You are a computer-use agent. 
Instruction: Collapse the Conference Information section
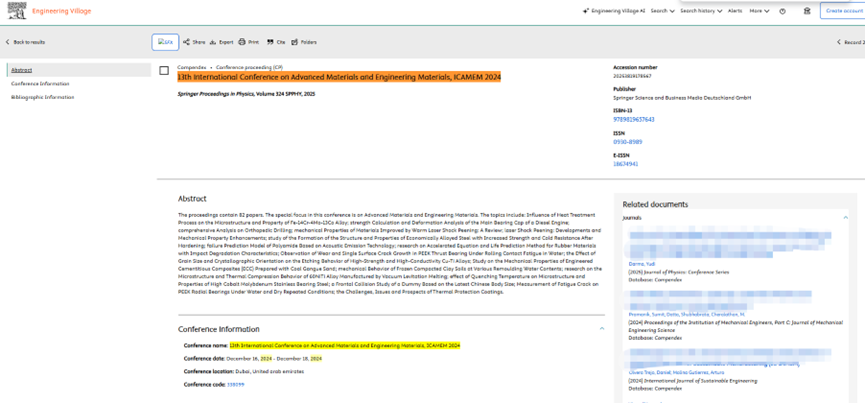(602, 328)
